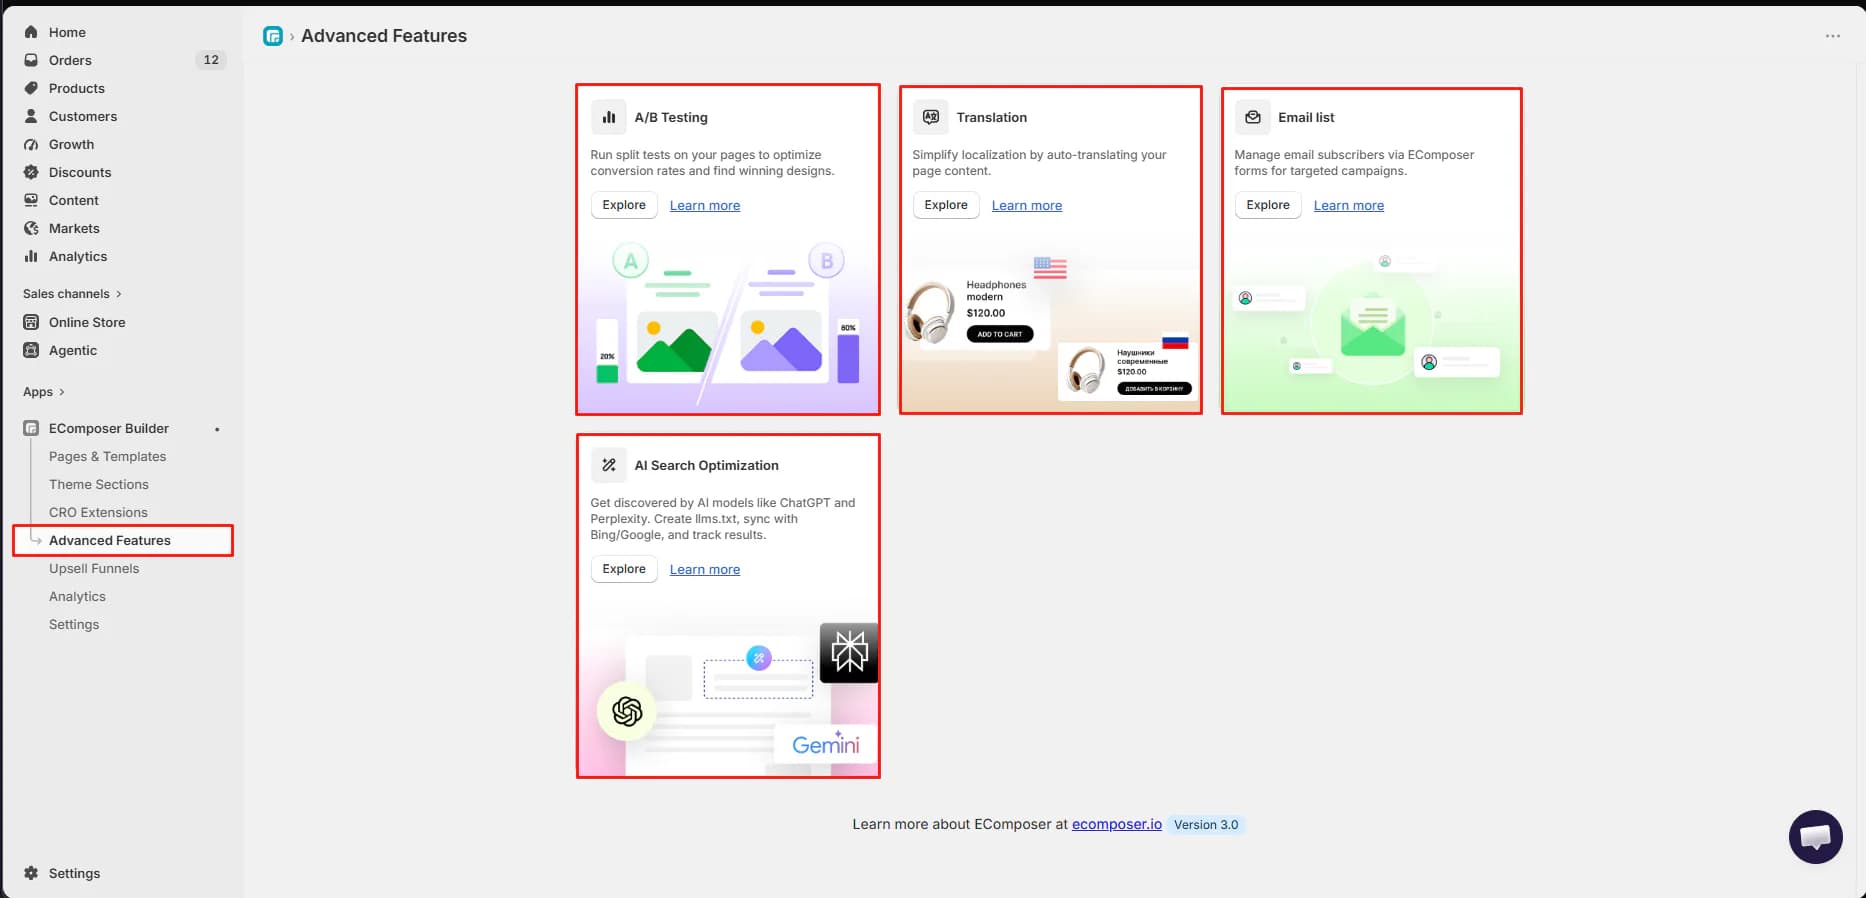The width and height of the screenshot is (1866, 898).
Task: Open Analytics under EComposer Builder
Action: [x=77, y=596]
